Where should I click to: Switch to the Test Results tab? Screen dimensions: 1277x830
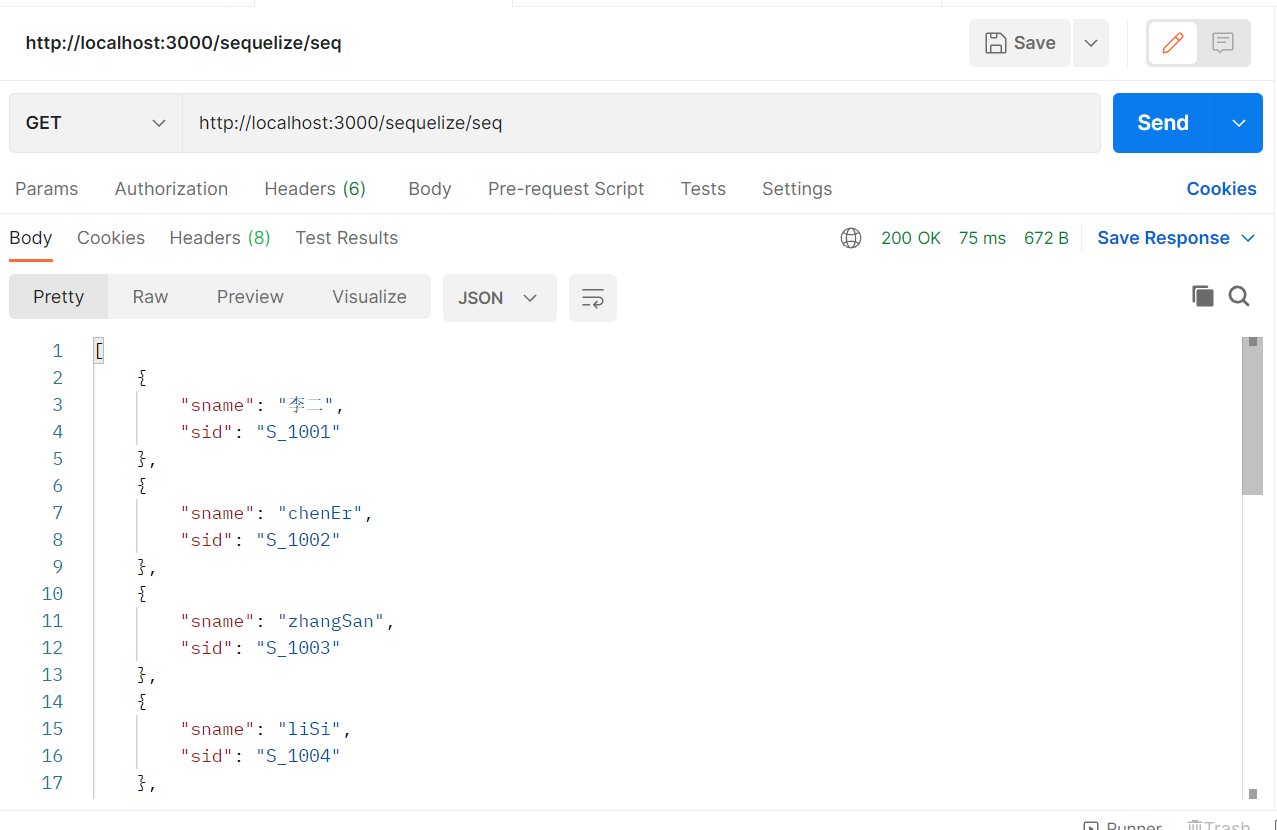coord(347,238)
